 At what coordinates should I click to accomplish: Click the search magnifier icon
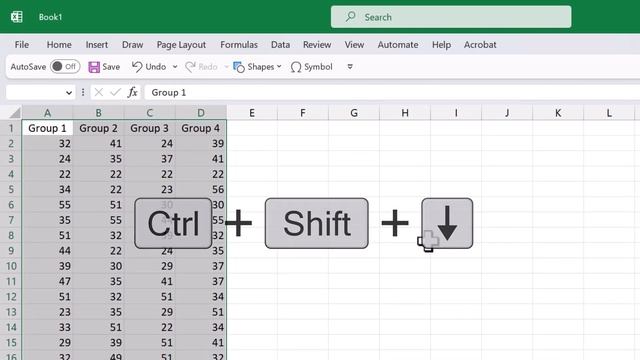[x=350, y=17]
